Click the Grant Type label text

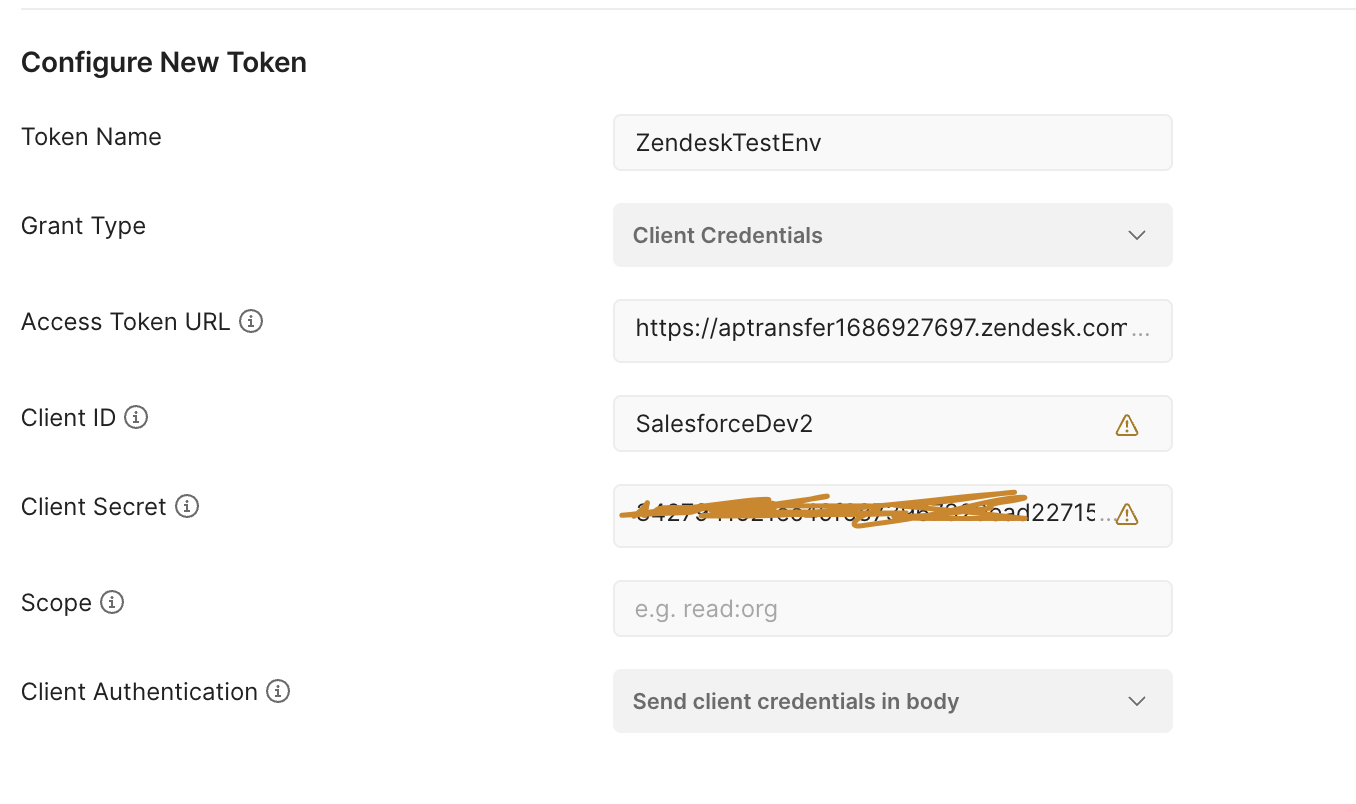(x=83, y=226)
